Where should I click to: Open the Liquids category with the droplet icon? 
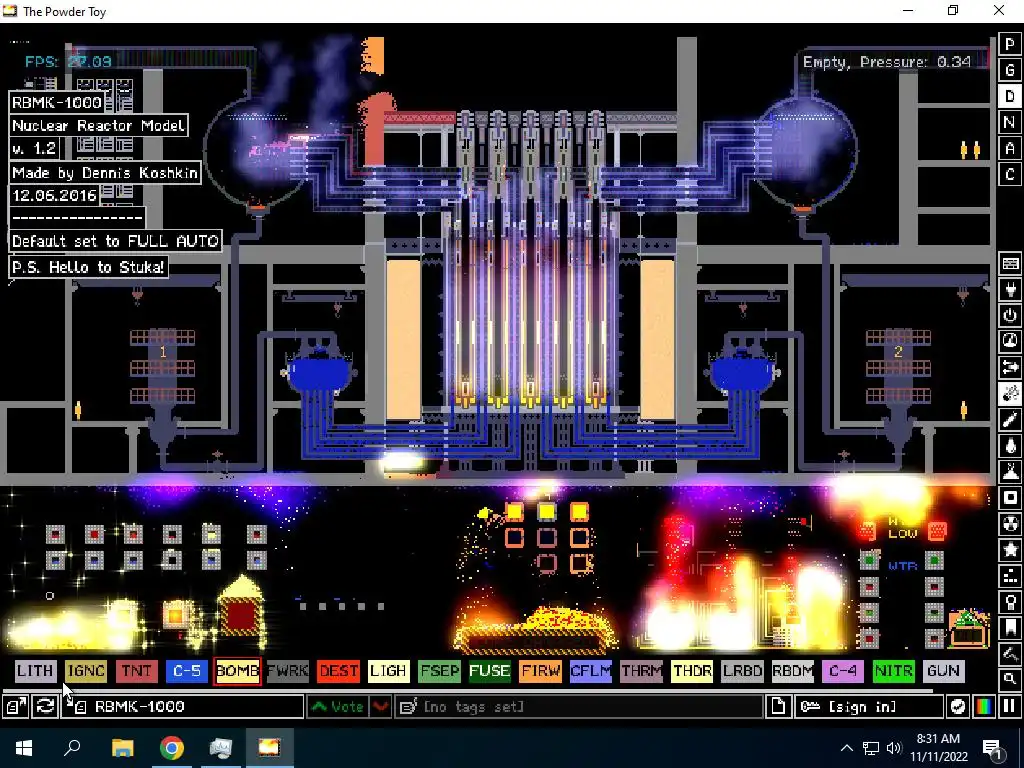1010,446
